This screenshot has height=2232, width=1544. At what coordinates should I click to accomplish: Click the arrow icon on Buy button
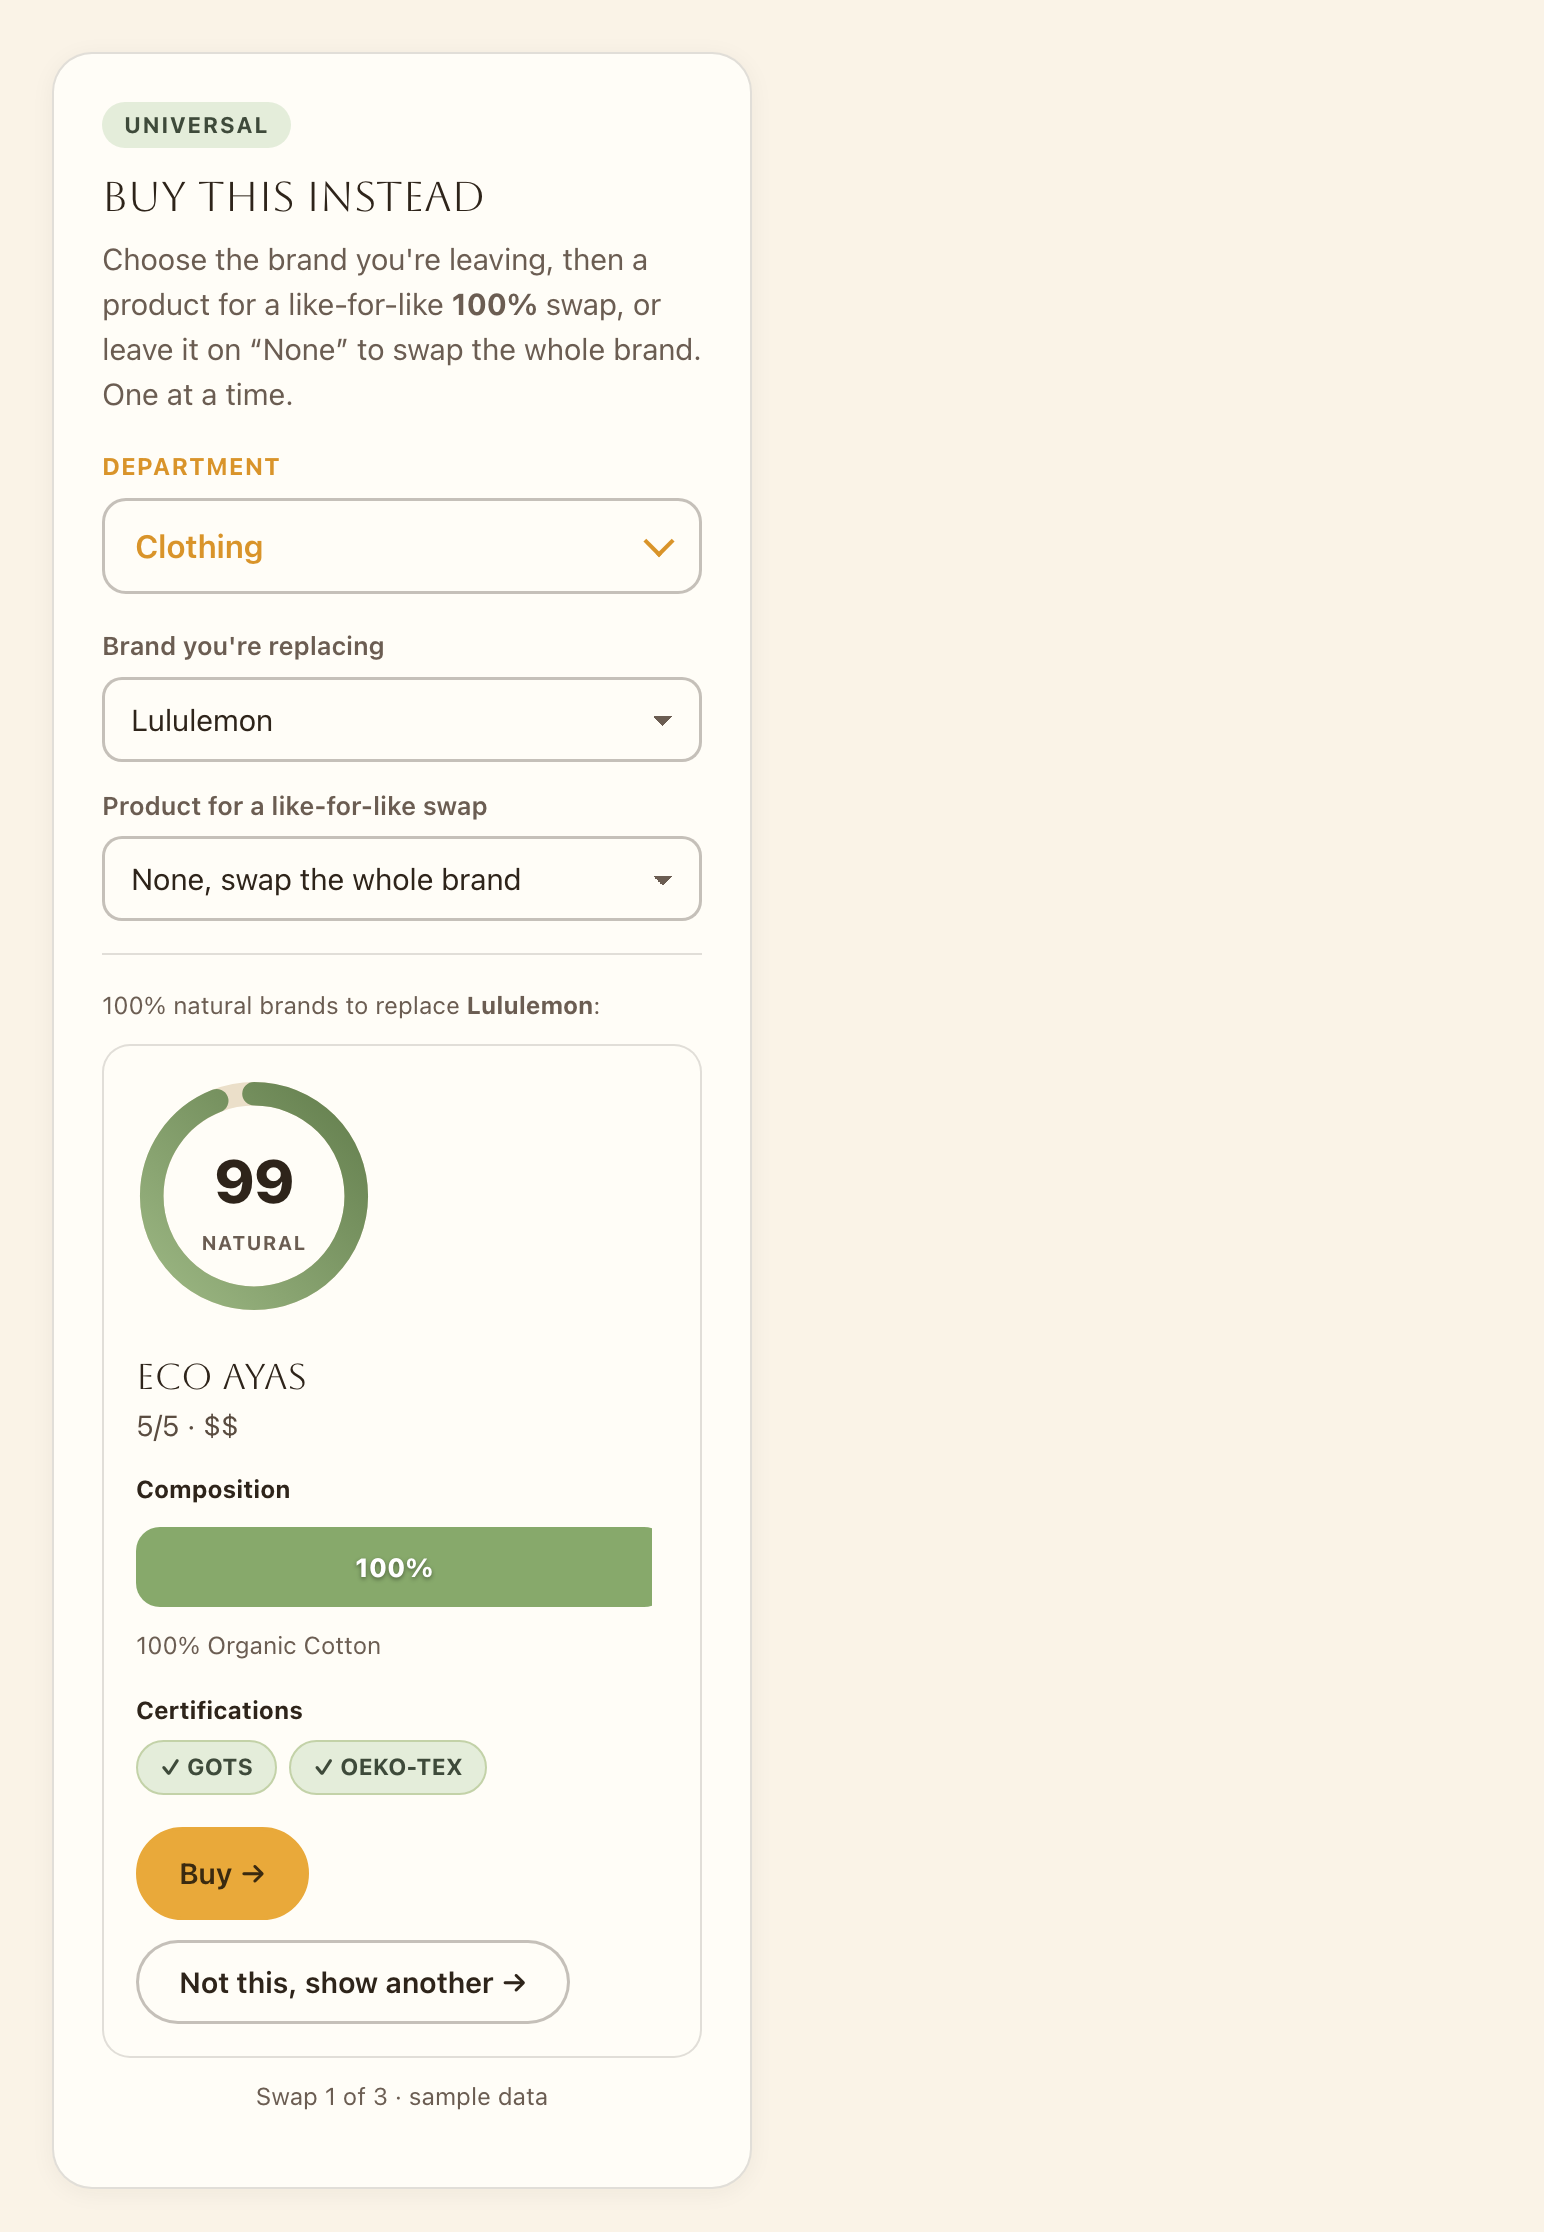(x=254, y=1873)
